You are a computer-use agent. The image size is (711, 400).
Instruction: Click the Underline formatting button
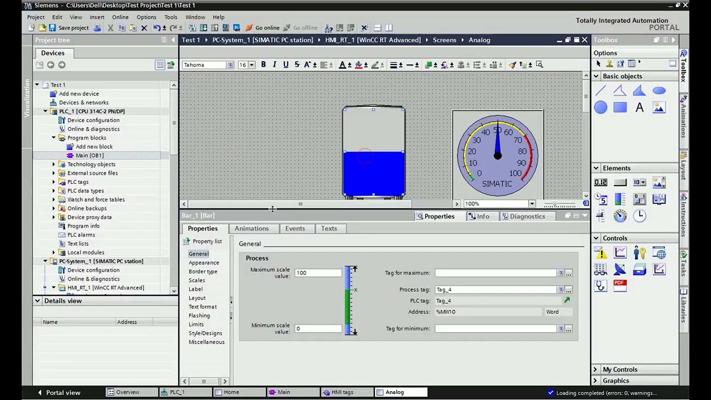click(x=286, y=65)
